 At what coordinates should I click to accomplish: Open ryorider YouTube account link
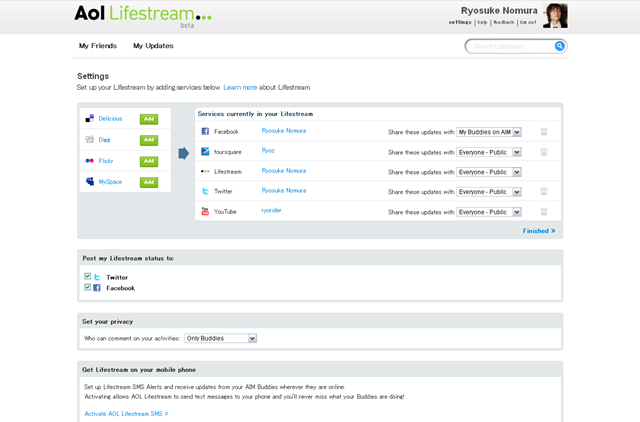[x=271, y=210]
